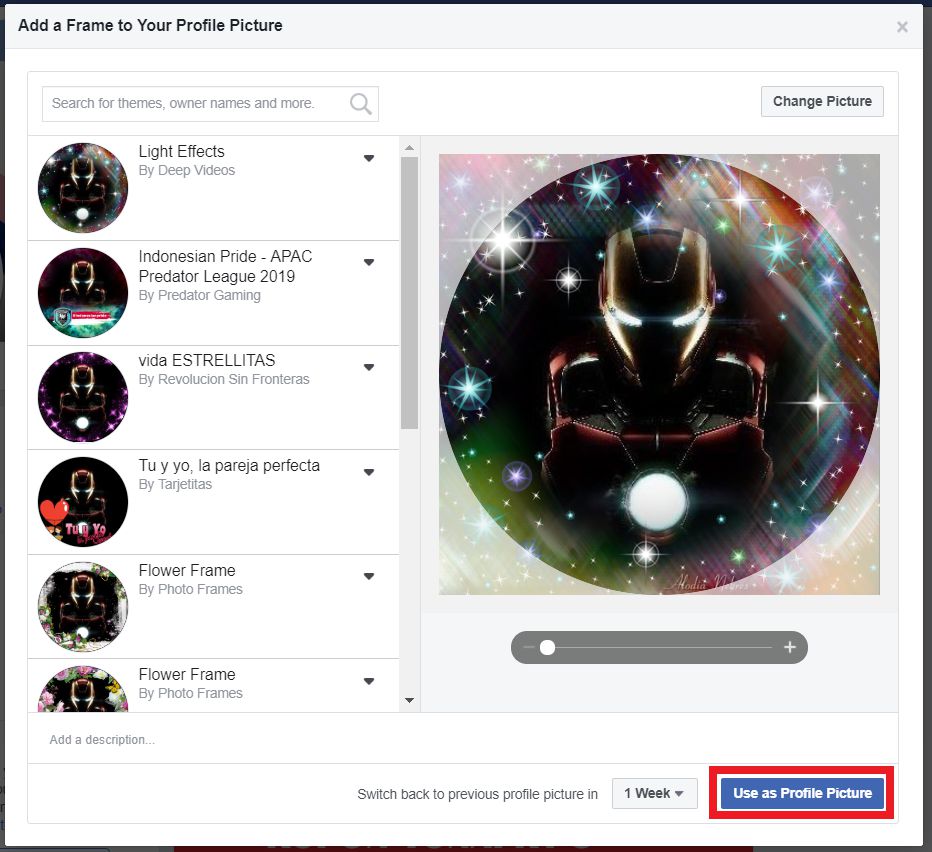Screen dimensions: 932x852
Task: Close the Add a Frame dialog
Action: tap(902, 27)
